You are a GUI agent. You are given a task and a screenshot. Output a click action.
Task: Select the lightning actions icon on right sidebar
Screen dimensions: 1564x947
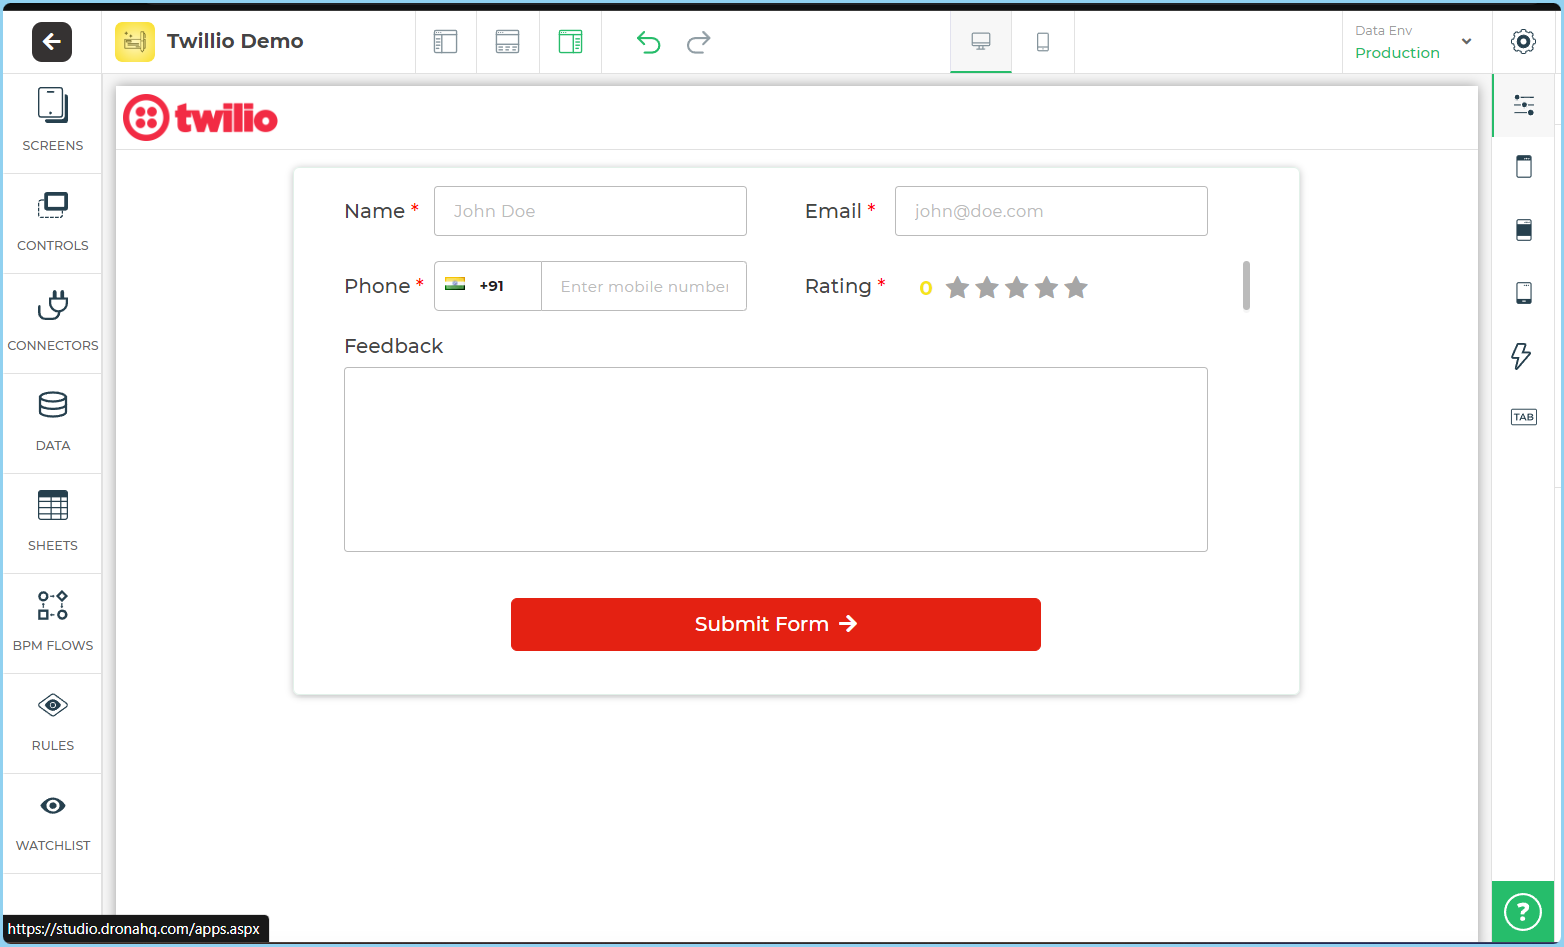coord(1523,356)
